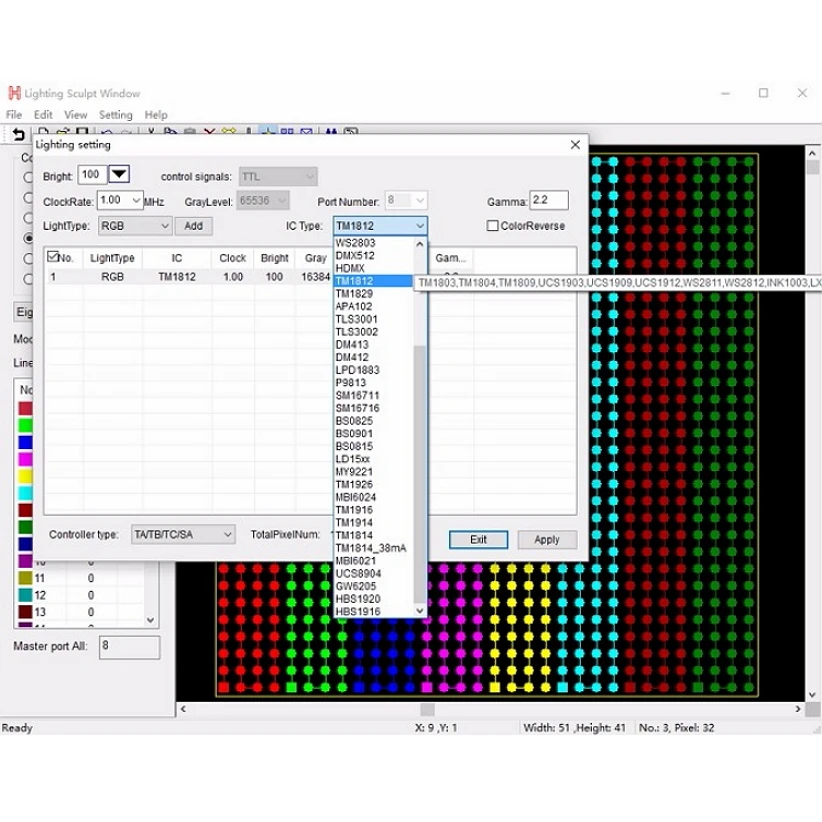Select HDMX in the IC Type list

point(374,268)
